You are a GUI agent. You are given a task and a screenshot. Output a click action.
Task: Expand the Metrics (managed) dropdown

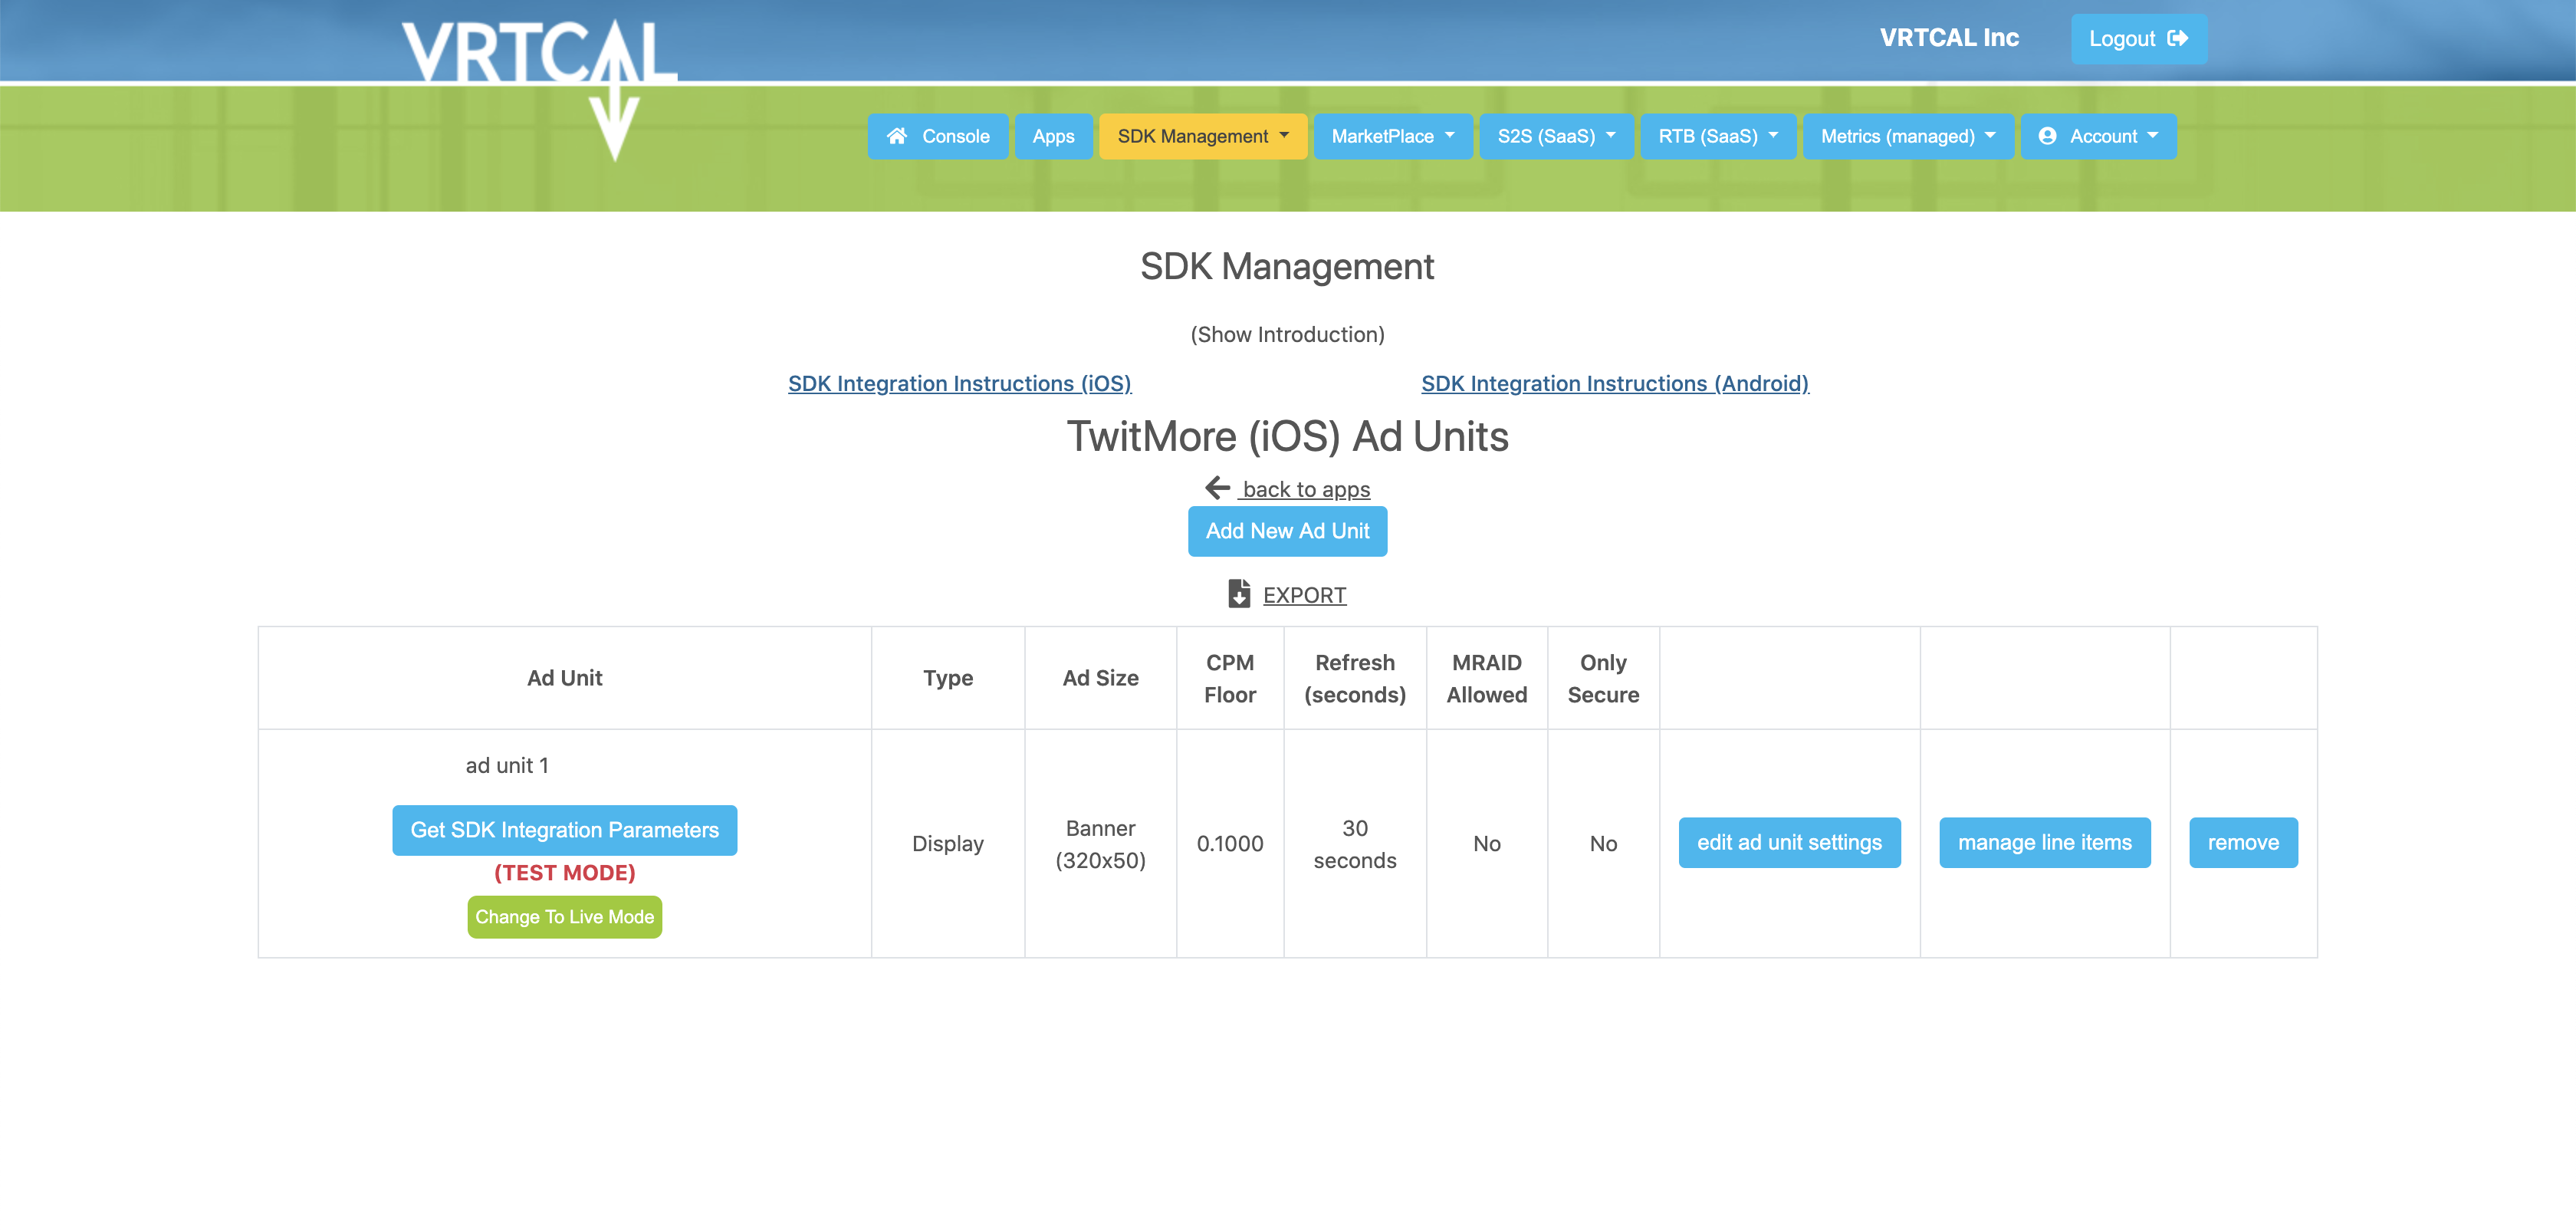[x=1908, y=136]
